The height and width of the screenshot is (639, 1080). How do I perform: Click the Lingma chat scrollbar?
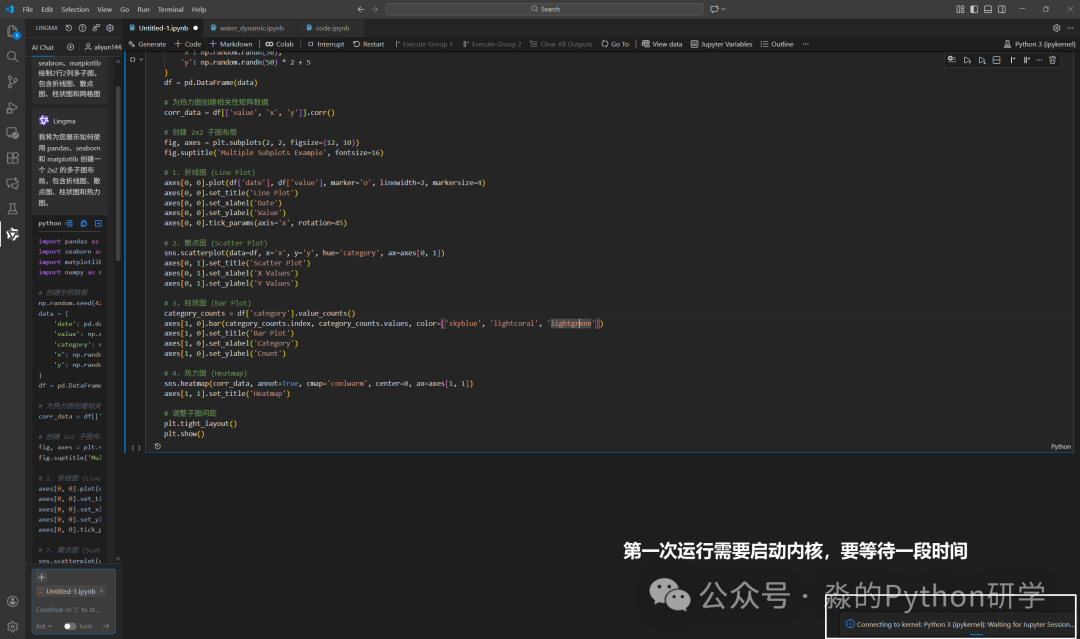(x=118, y=172)
